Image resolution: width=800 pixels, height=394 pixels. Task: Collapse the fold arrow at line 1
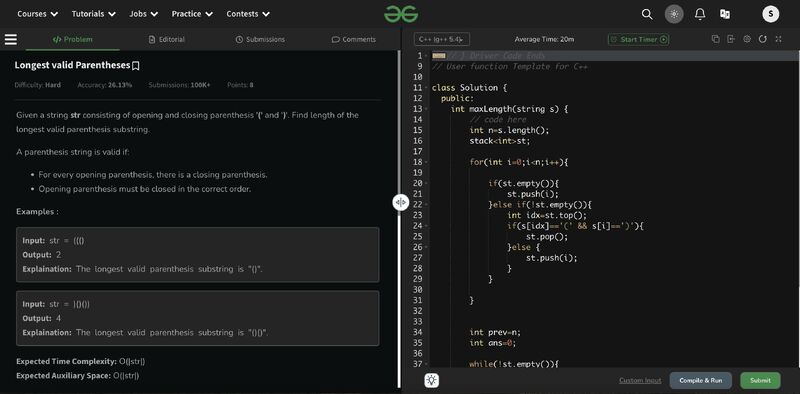426,56
